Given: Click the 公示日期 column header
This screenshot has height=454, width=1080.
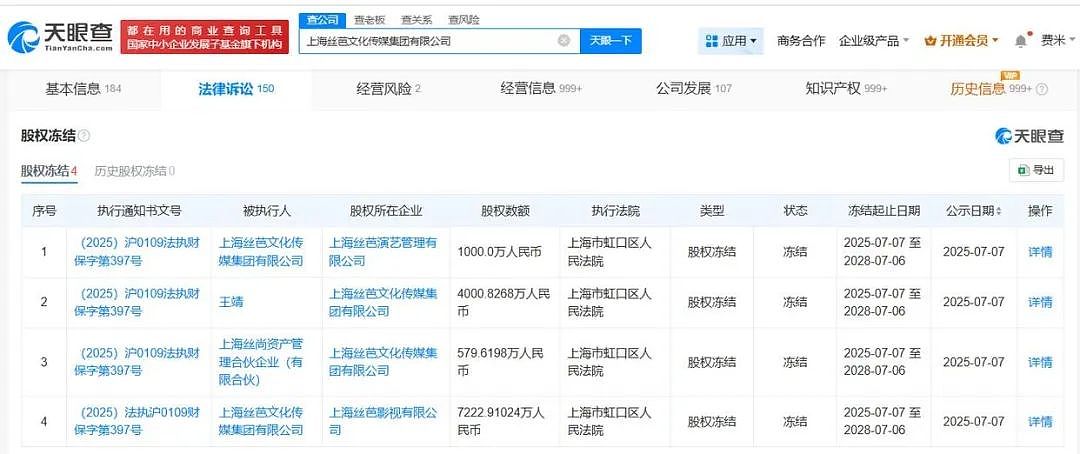Looking at the screenshot, I should 968,211.
